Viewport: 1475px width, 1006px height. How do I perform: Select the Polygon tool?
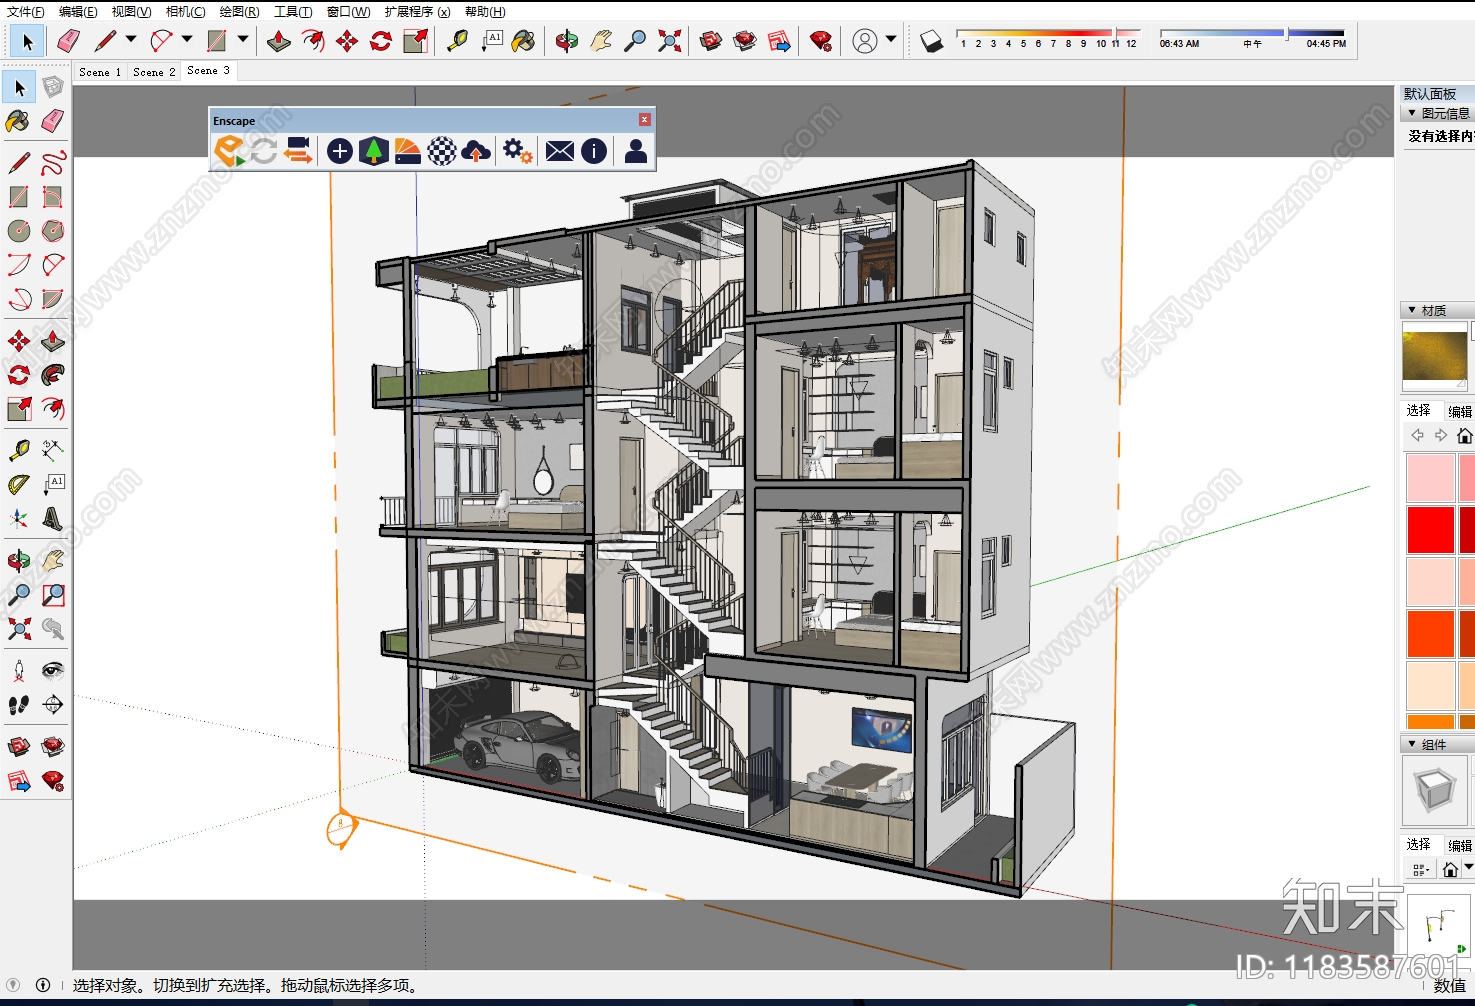click(53, 231)
